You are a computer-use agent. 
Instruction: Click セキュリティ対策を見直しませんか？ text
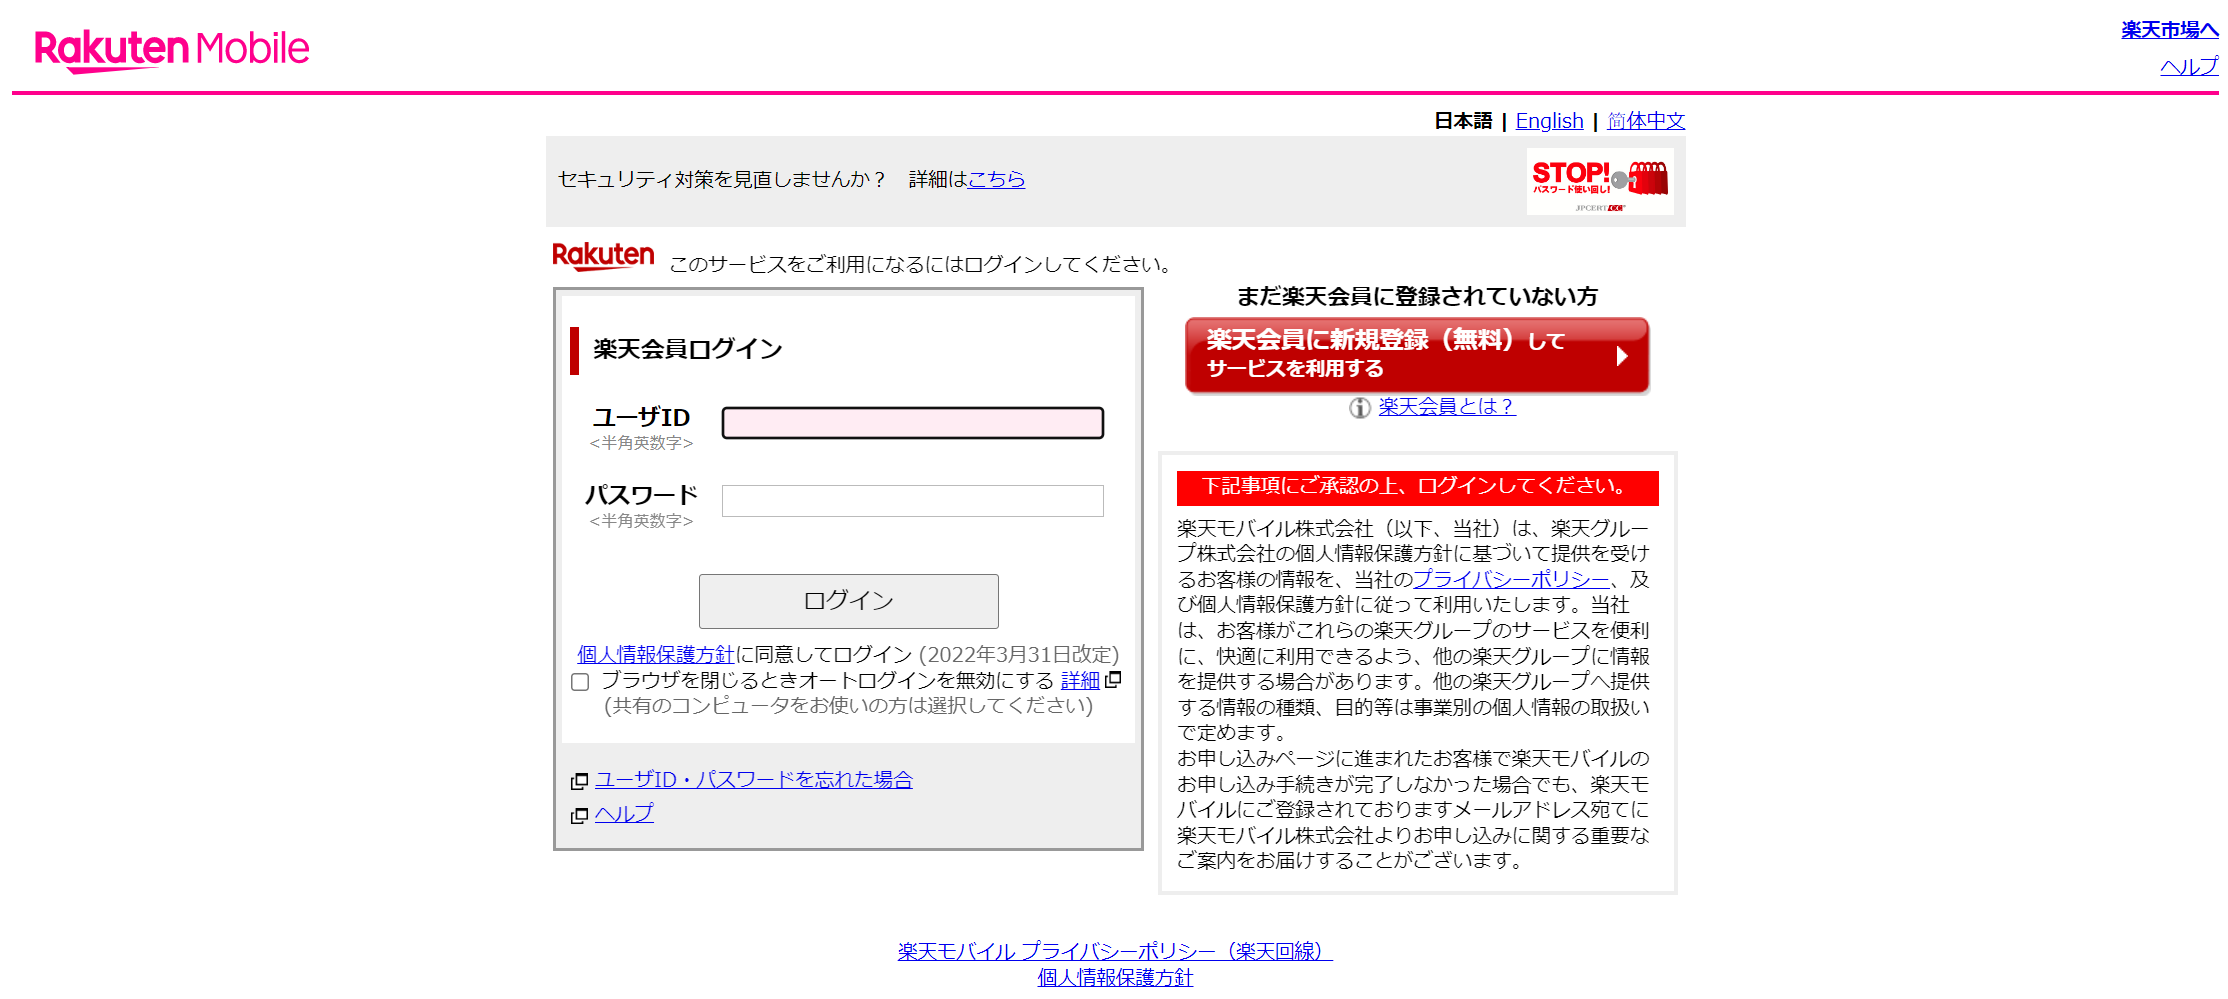pyautogui.click(x=722, y=179)
